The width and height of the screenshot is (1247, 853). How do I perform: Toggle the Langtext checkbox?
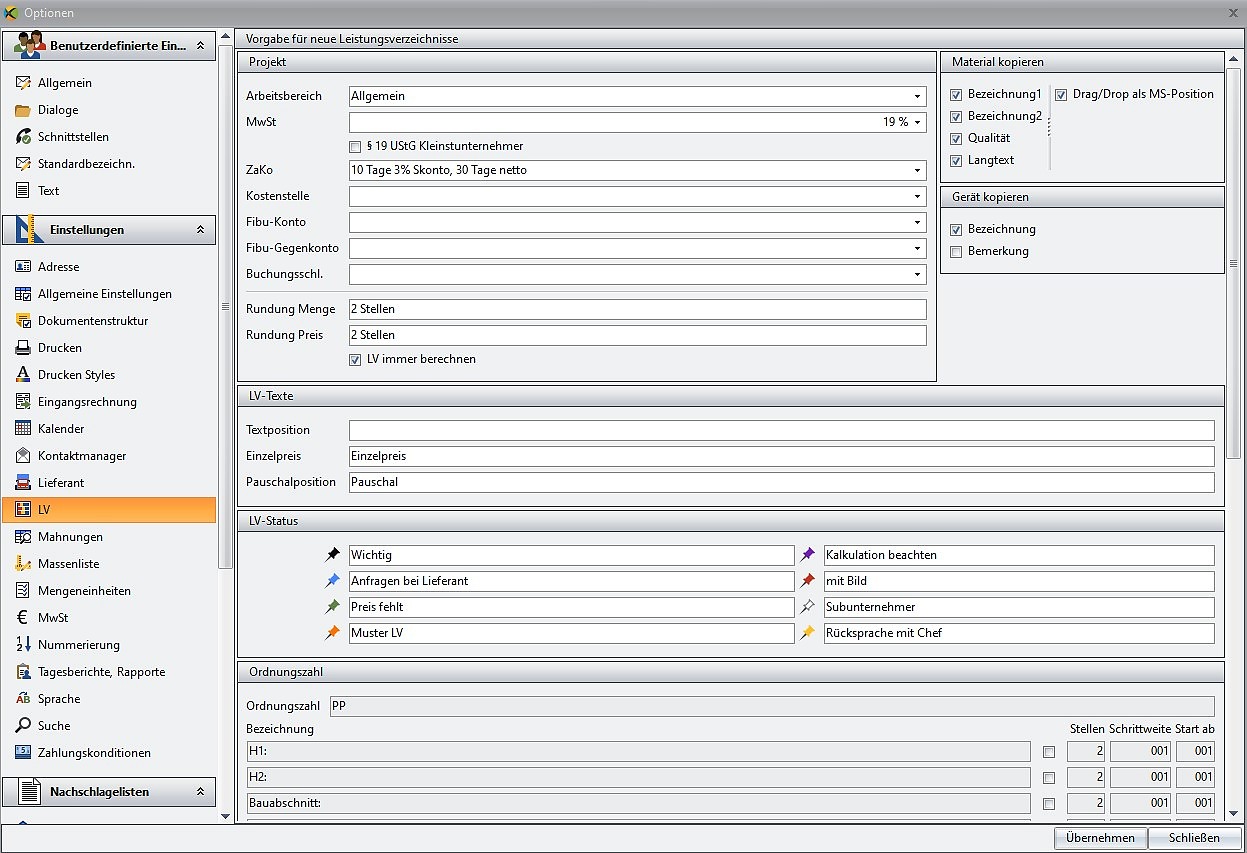click(x=956, y=161)
